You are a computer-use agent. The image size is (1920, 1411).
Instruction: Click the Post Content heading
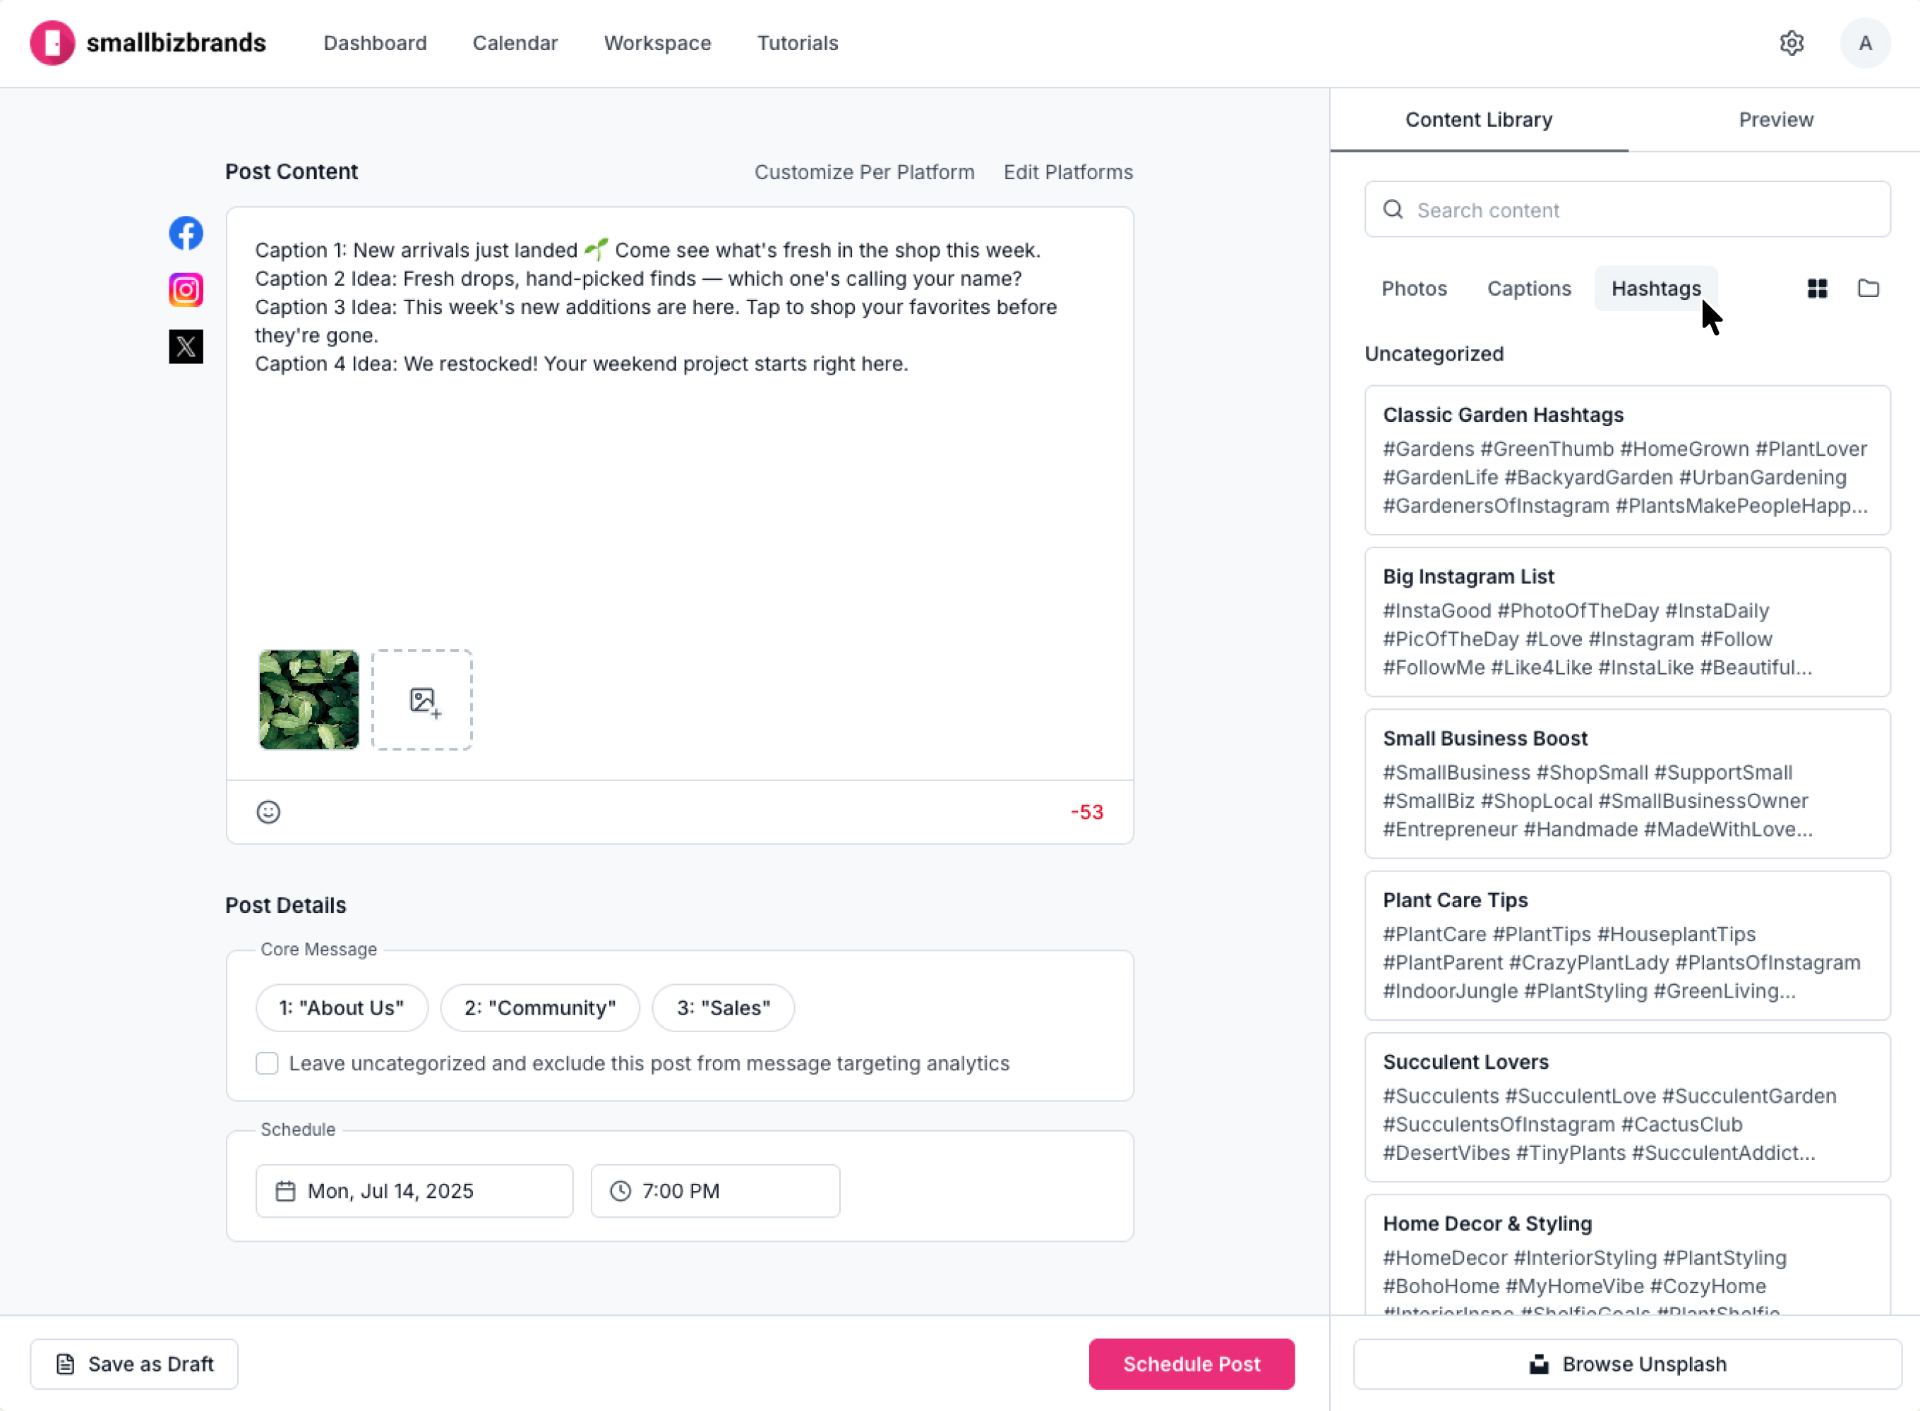point(291,172)
